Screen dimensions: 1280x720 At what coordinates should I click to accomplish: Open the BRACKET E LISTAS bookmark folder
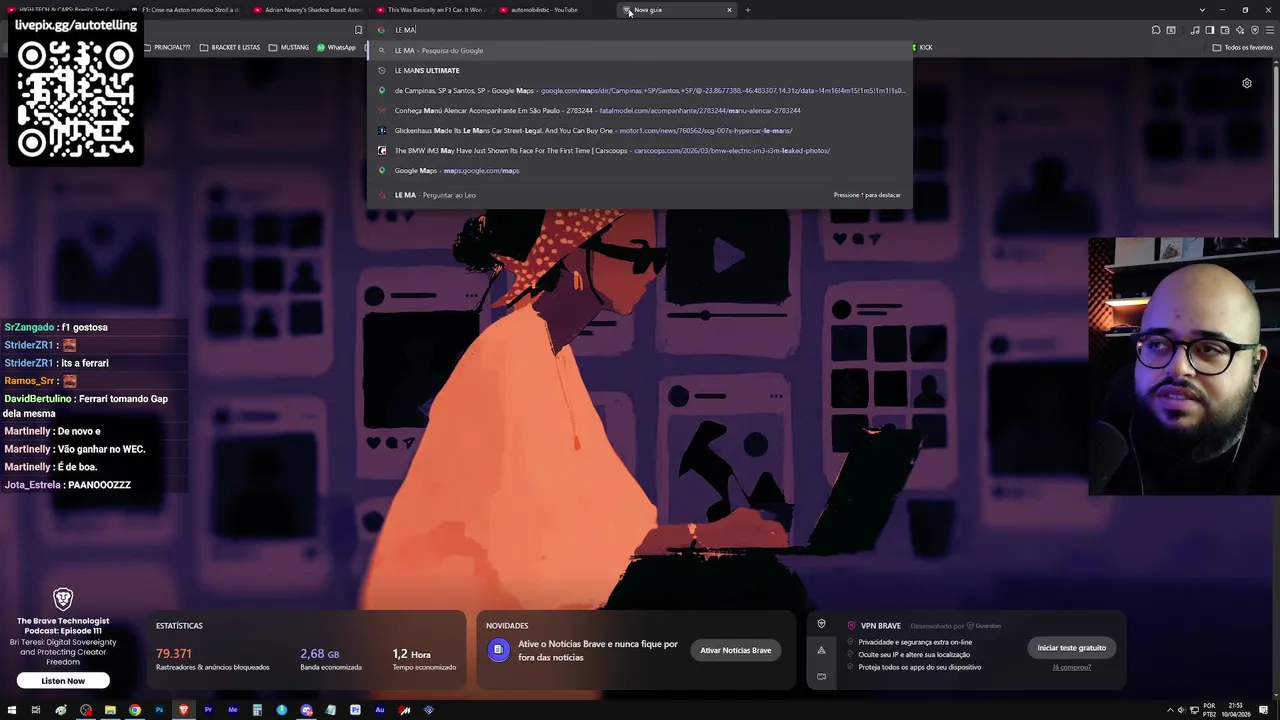coord(230,47)
